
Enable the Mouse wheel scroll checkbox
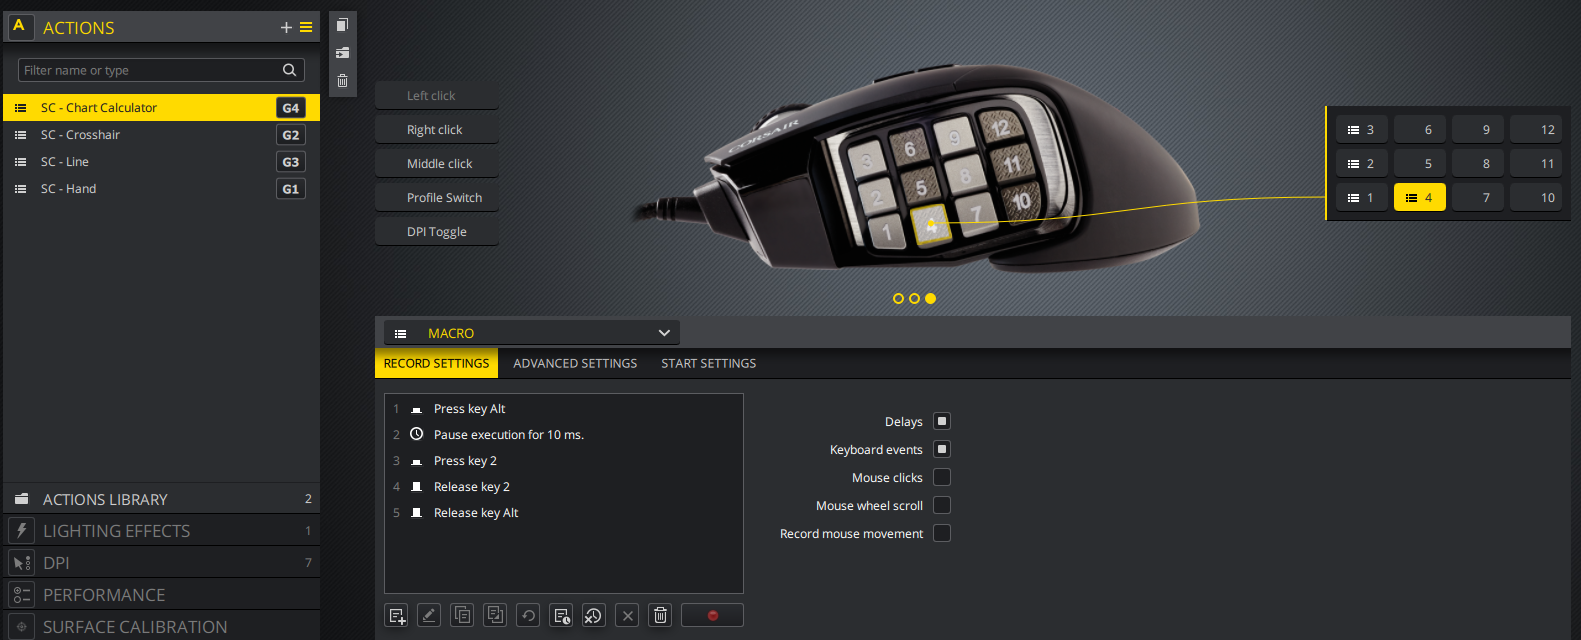tap(942, 505)
